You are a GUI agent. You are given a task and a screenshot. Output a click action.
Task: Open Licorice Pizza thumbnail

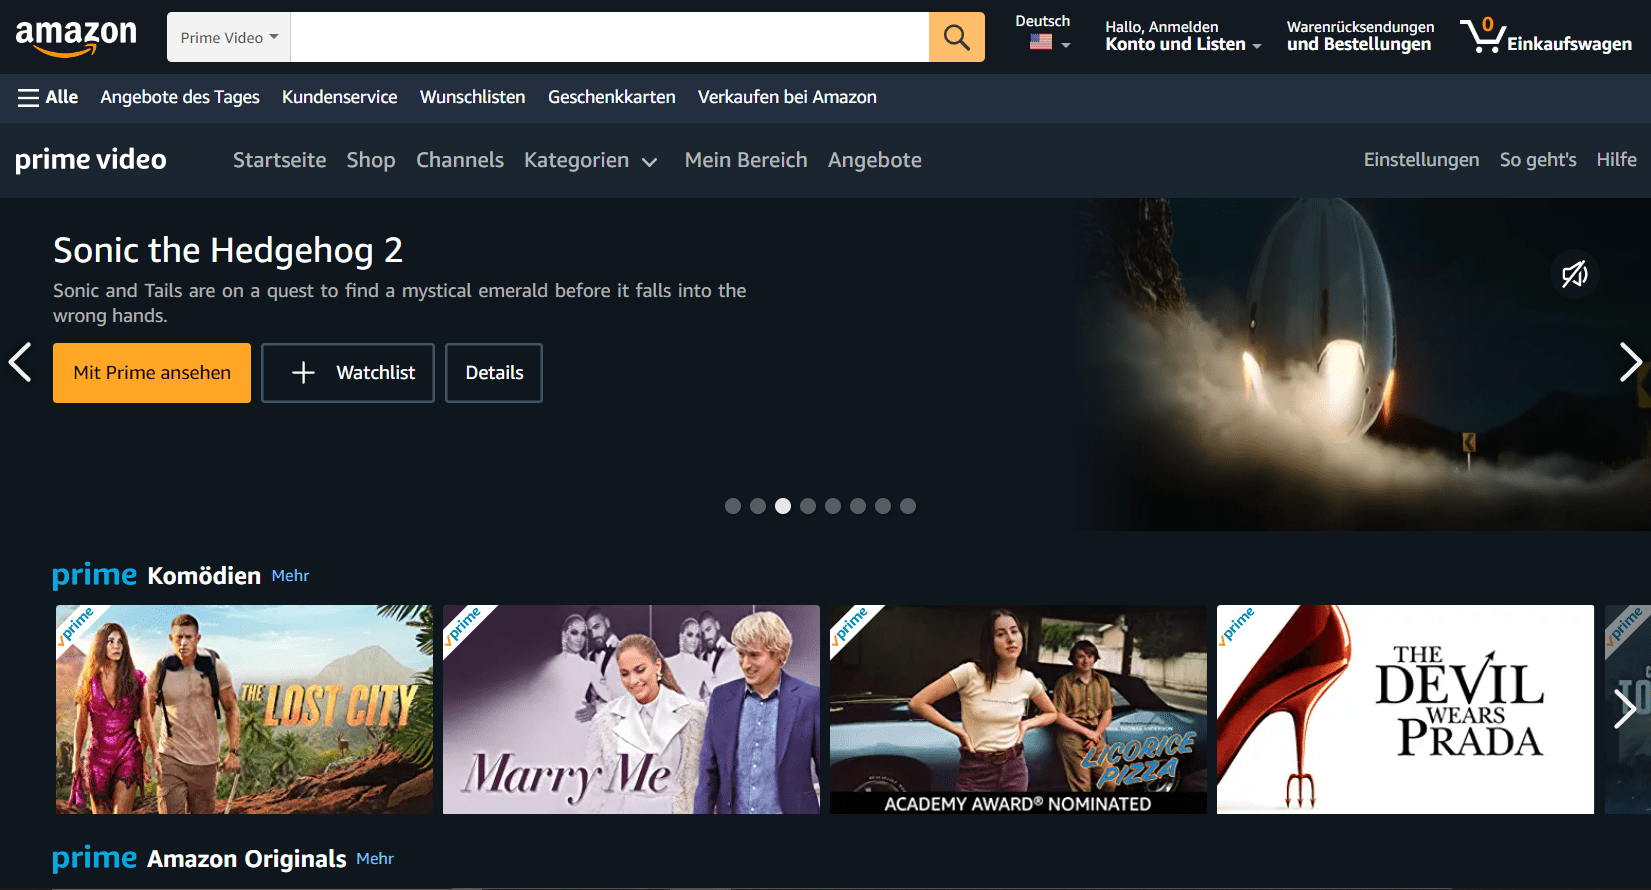click(x=1018, y=709)
